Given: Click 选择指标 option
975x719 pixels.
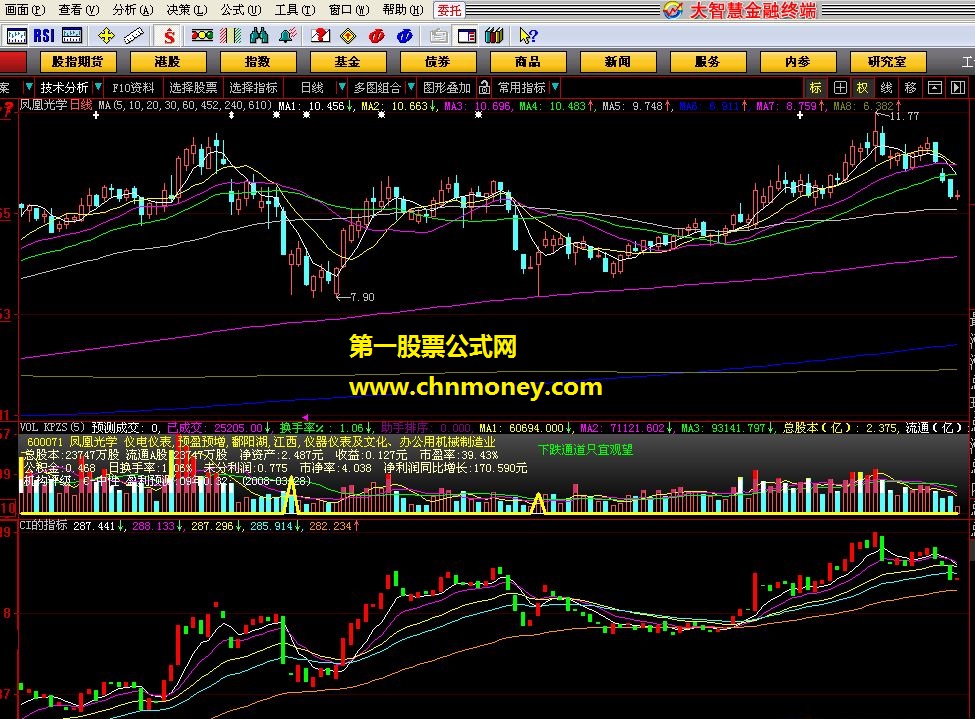Looking at the screenshot, I should click(x=253, y=88).
